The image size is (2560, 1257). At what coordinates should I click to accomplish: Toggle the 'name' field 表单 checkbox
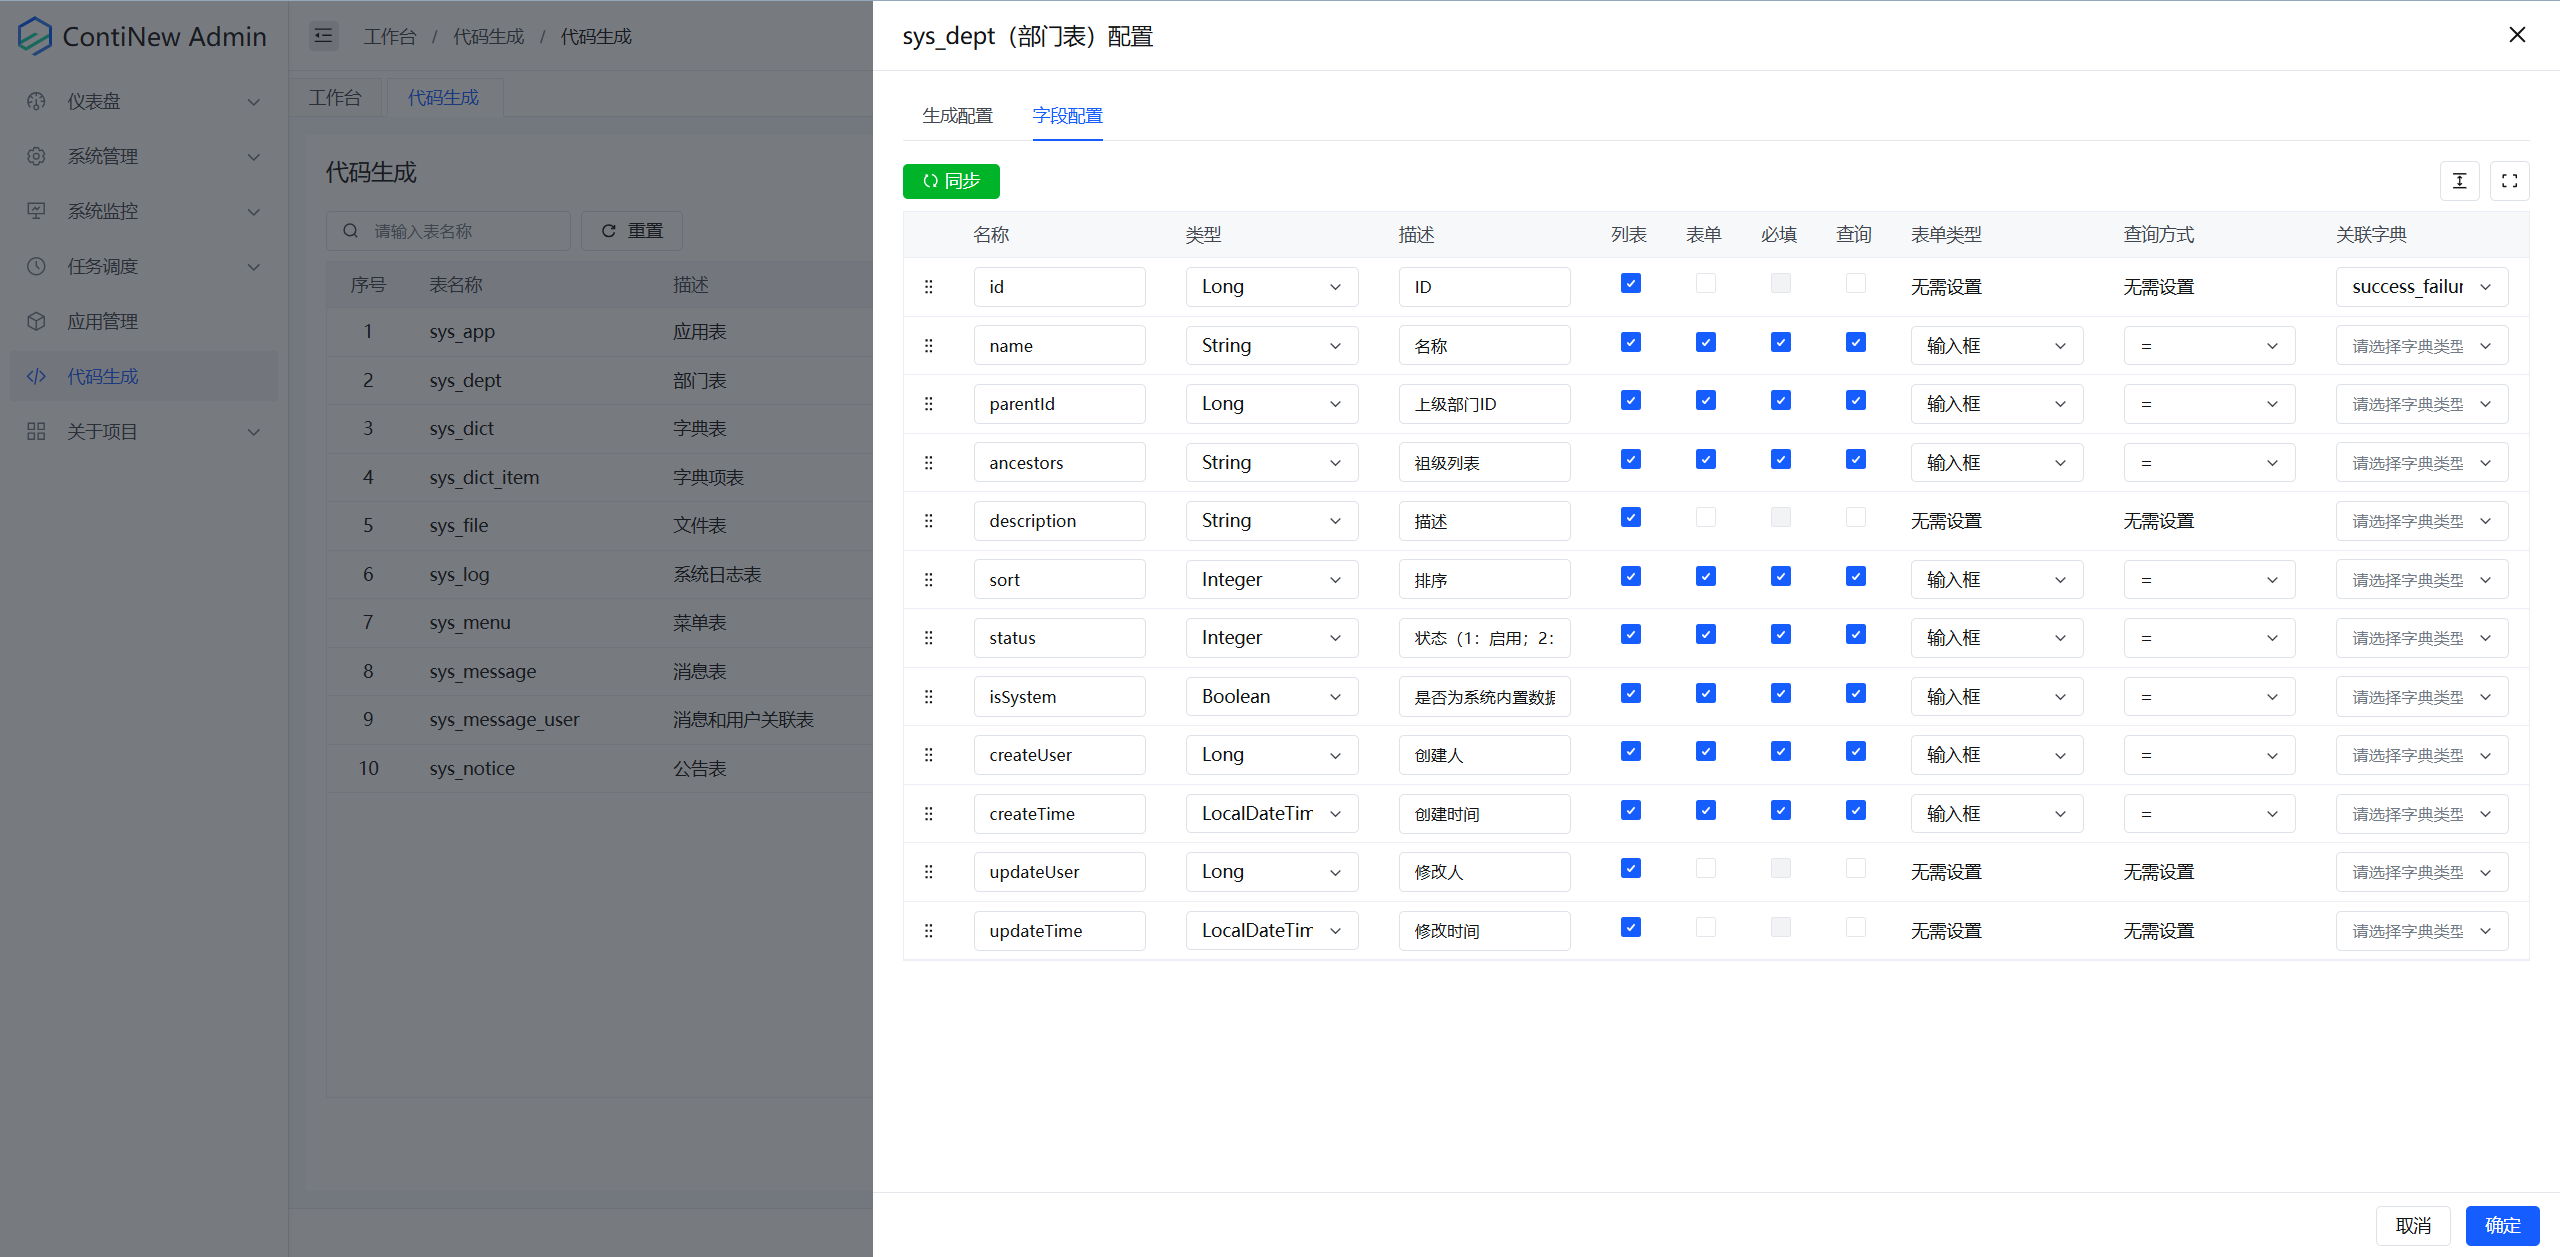pos(1704,344)
